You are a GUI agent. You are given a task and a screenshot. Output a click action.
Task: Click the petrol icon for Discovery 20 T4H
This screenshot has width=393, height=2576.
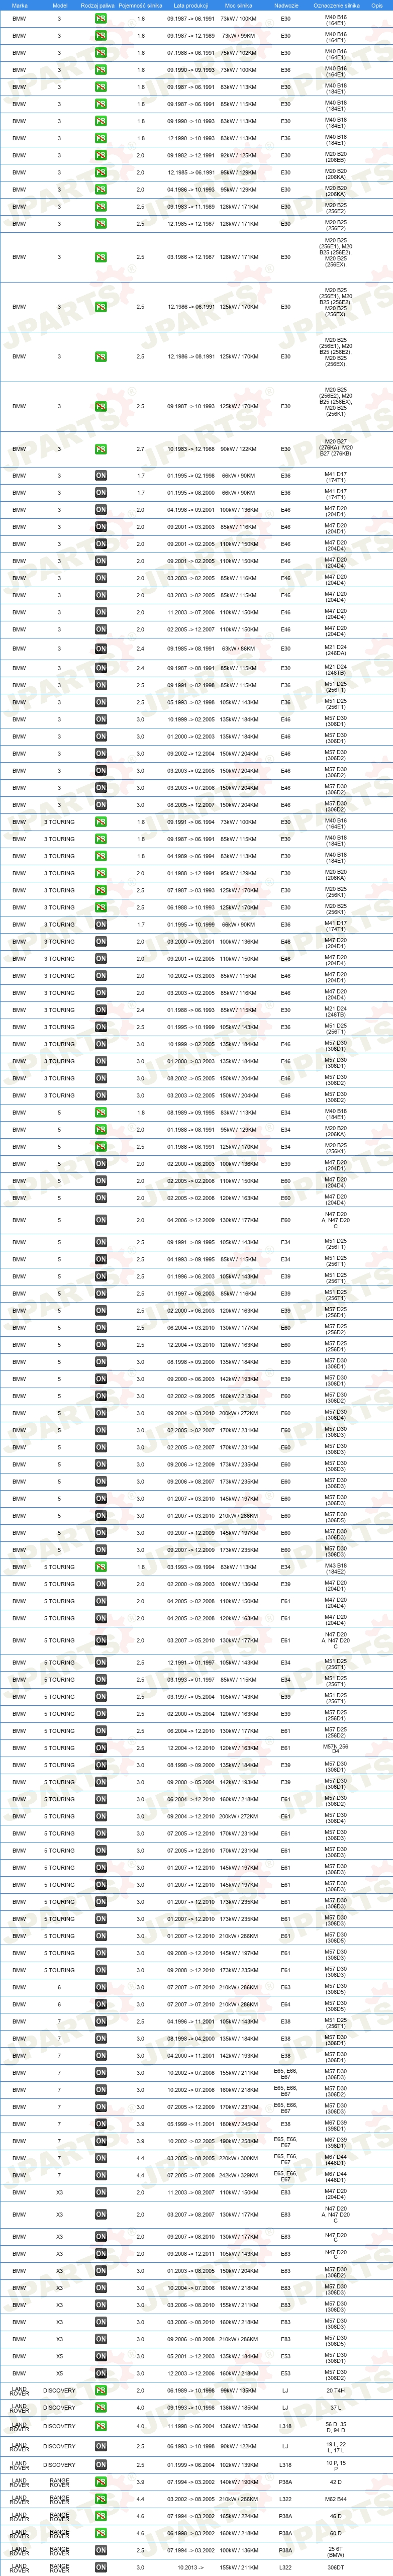coord(101,2391)
